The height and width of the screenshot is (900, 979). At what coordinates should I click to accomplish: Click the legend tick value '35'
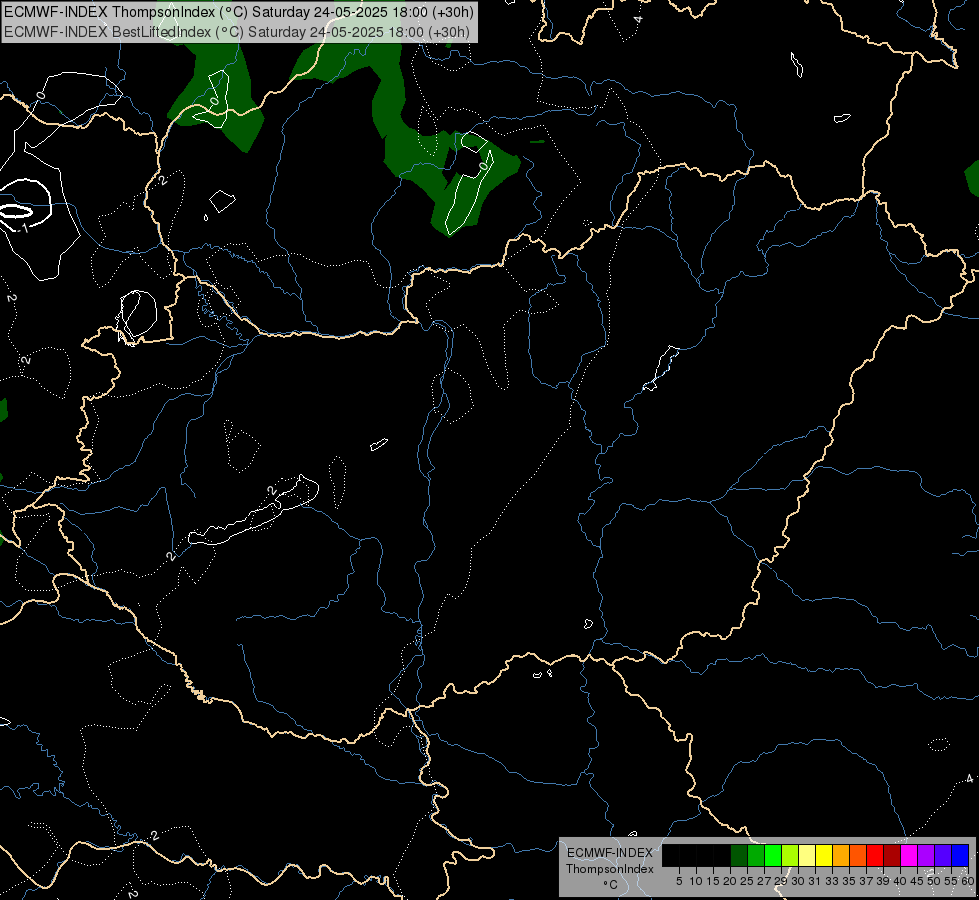coord(849,881)
